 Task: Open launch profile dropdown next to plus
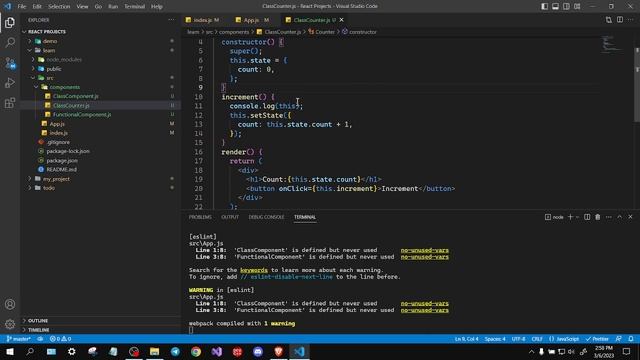pos(577,217)
